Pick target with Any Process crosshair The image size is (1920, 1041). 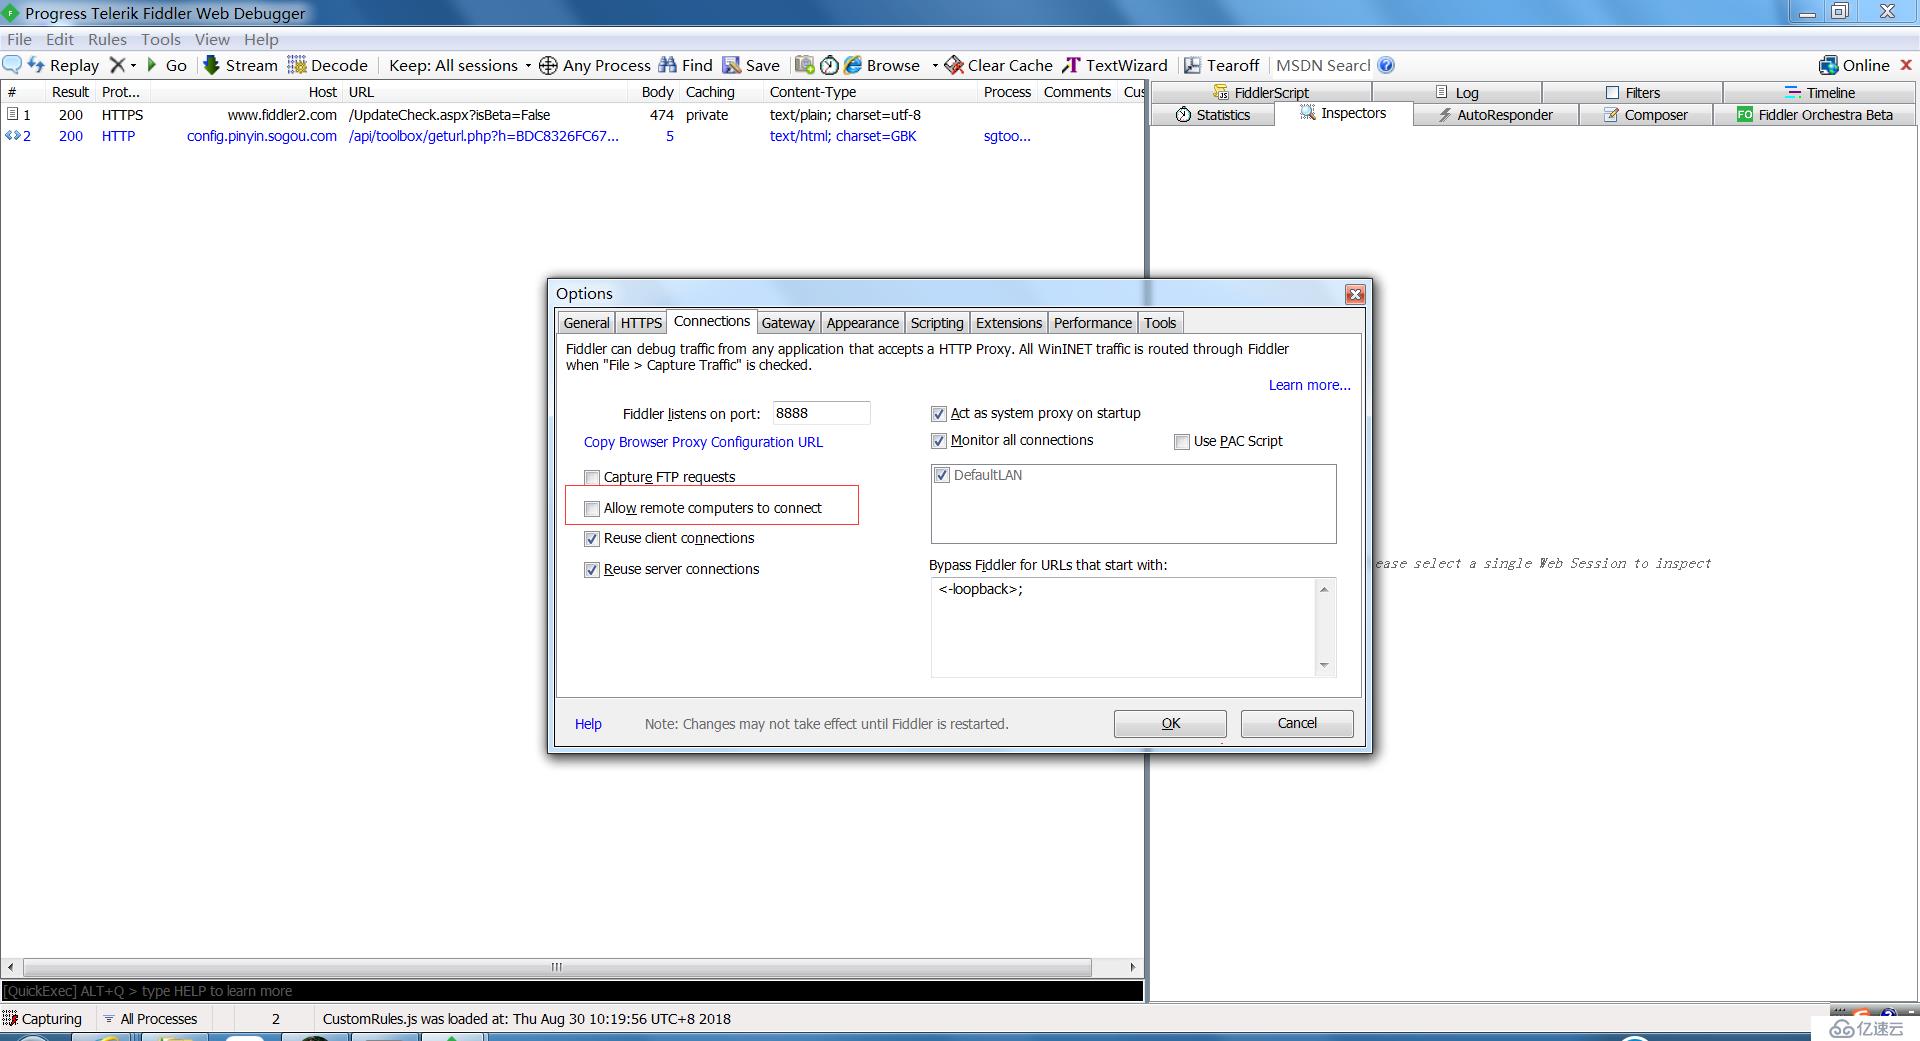coord(595,65)
